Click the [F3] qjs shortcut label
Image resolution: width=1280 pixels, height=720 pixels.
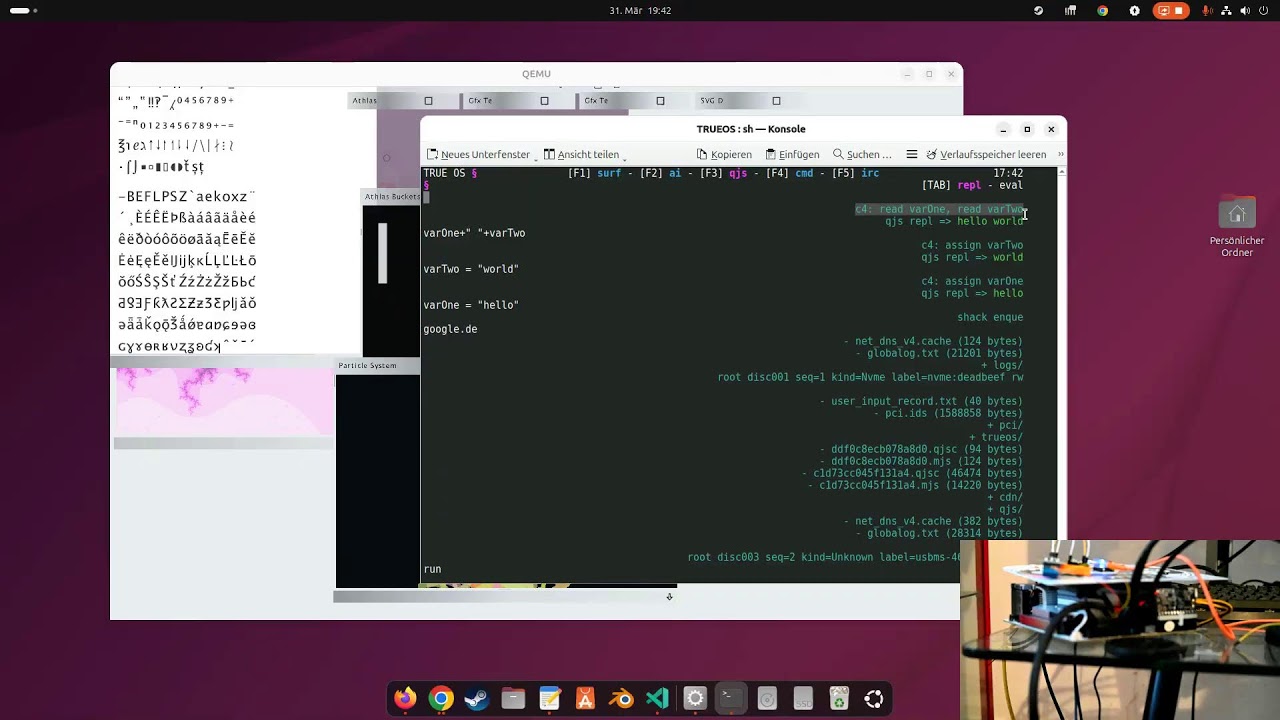pos(723,173)
